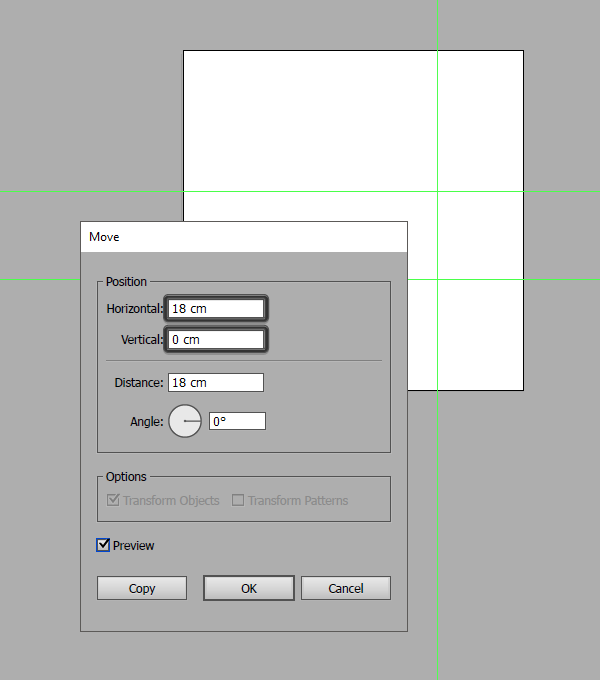Image resolution: width=600 pixels, height=680 pixels.
Task: Click the Move dialog title bar
Action: (x=244, y=237)
